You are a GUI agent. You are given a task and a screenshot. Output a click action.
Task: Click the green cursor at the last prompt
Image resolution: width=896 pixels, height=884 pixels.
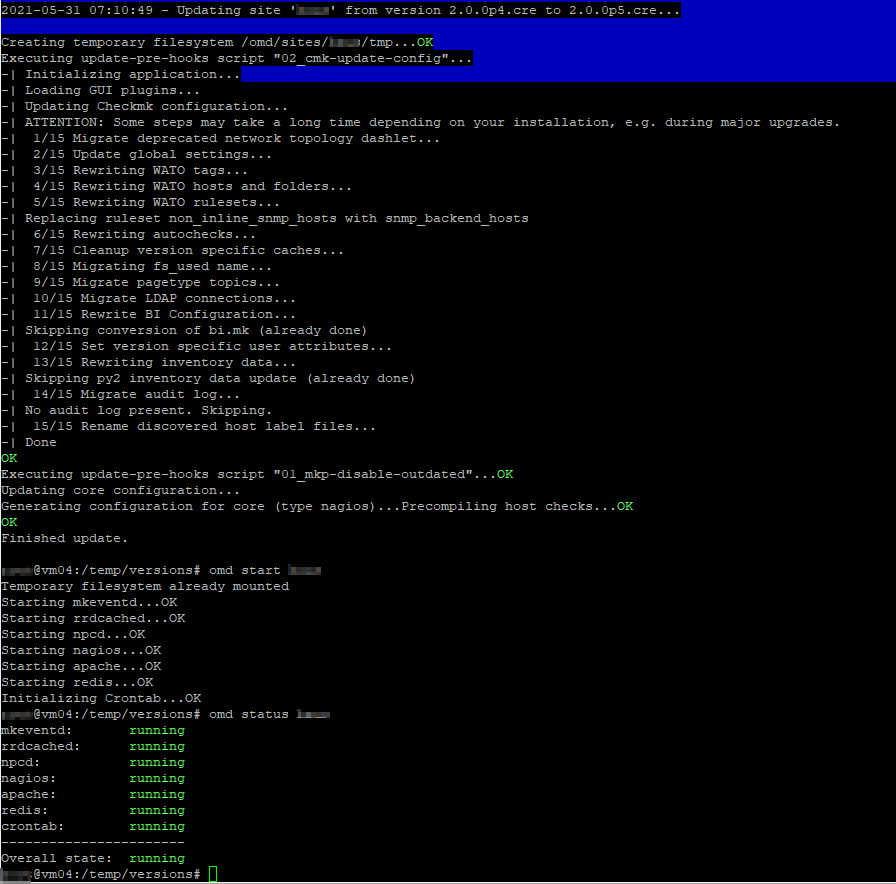point(213,875)
